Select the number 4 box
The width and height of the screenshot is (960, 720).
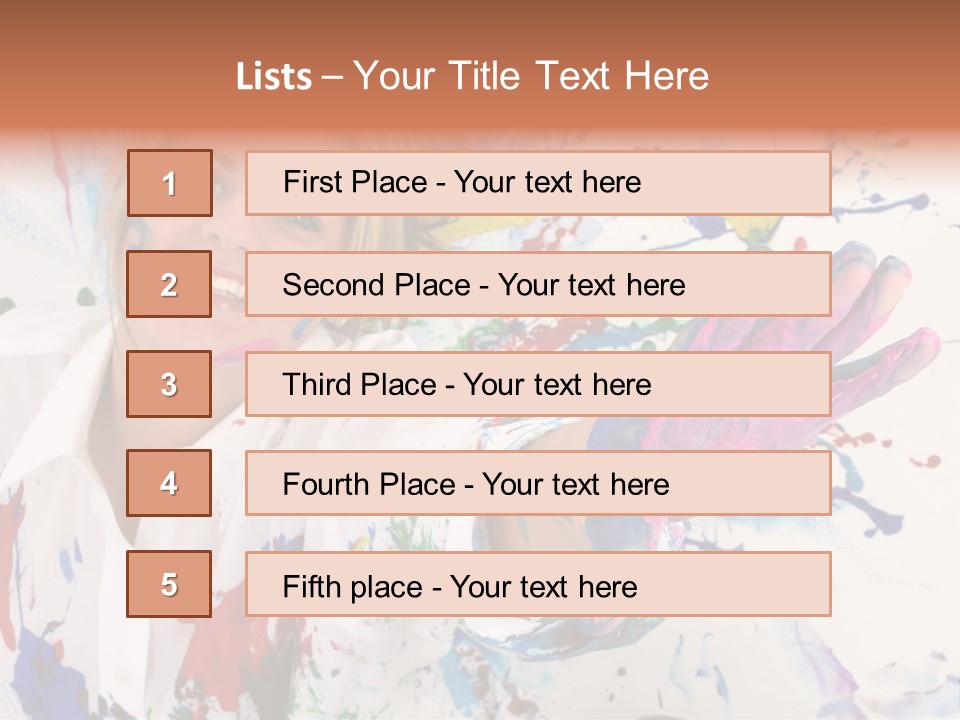pos(170,484)
